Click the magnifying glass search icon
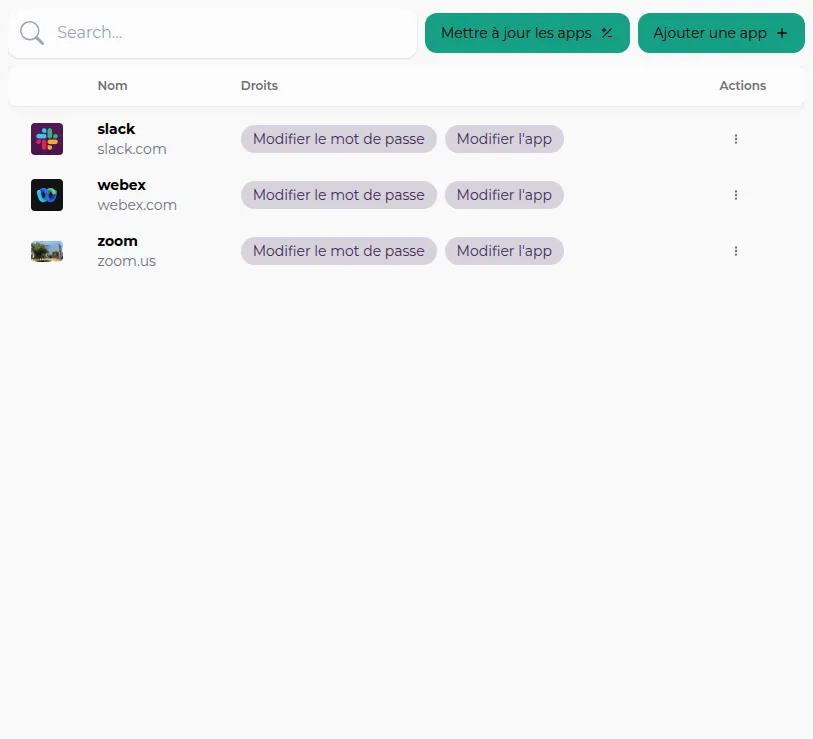Screen dimensions: 813x739 (x=32, y=33)
